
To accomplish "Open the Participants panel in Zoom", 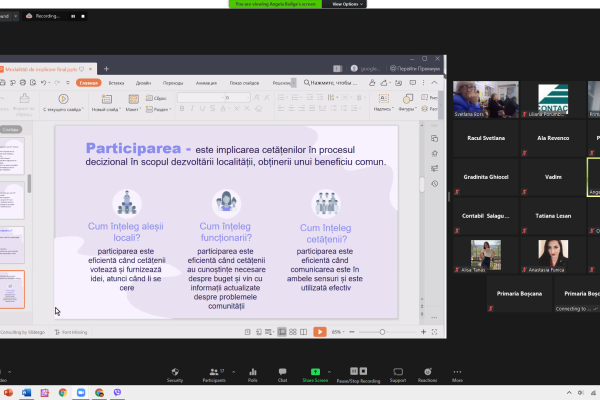I will click(x=212, y=372).
